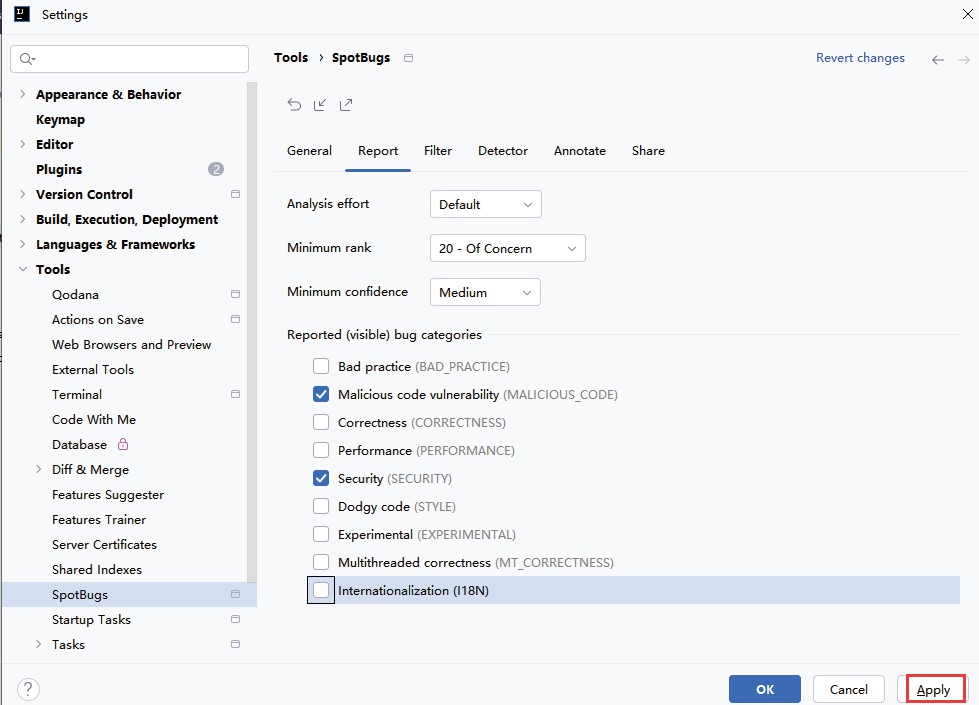
Task: Tick the Performance category checkbox
Action: (x=321, y=450)
